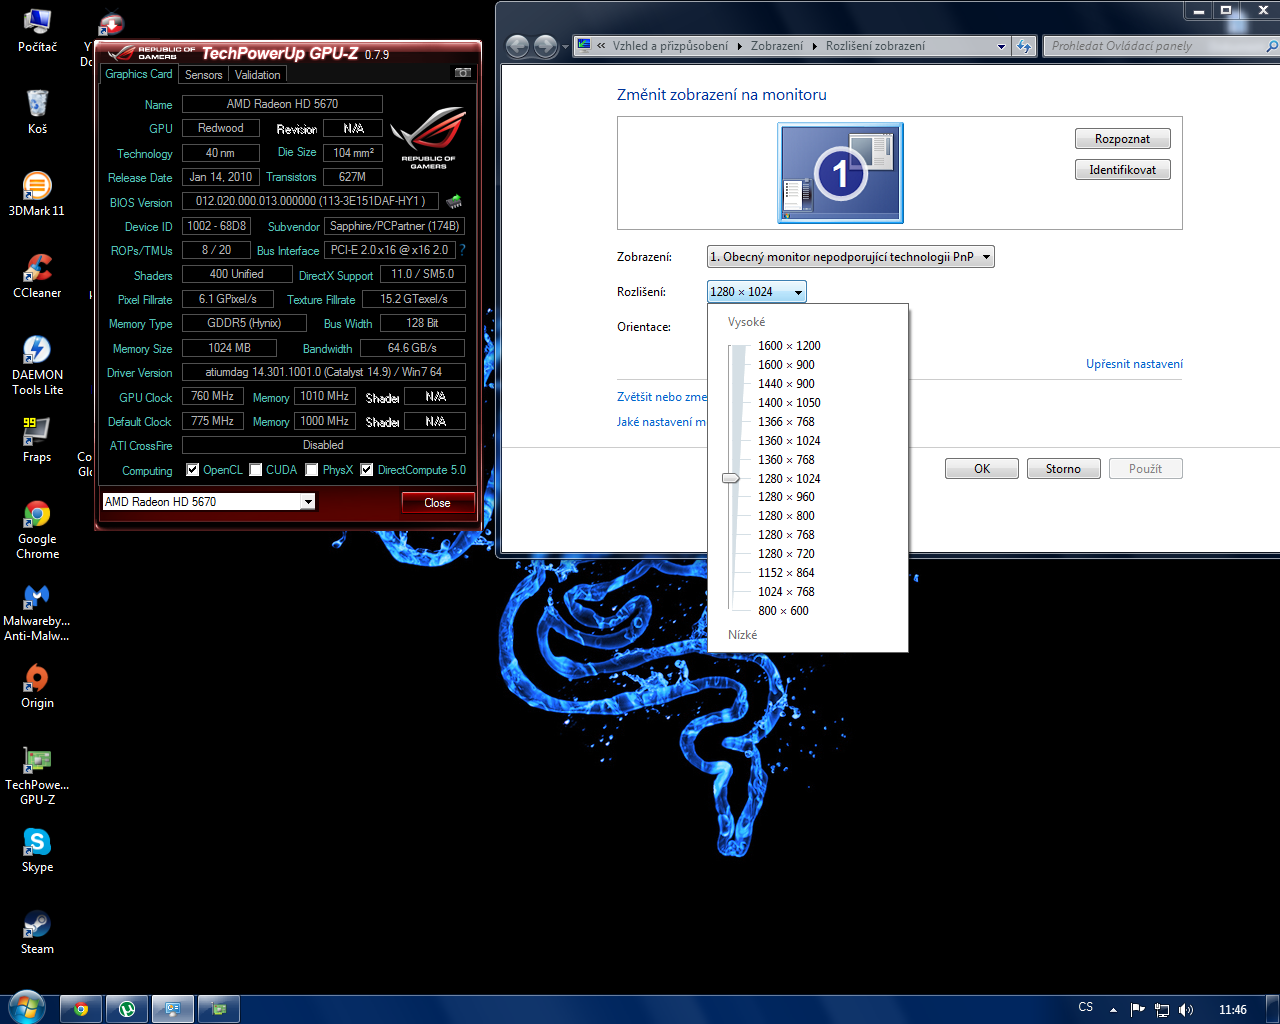
Task: Select the TechPowerUp GPU-Z desktop icon
Action: click(37, 775)
